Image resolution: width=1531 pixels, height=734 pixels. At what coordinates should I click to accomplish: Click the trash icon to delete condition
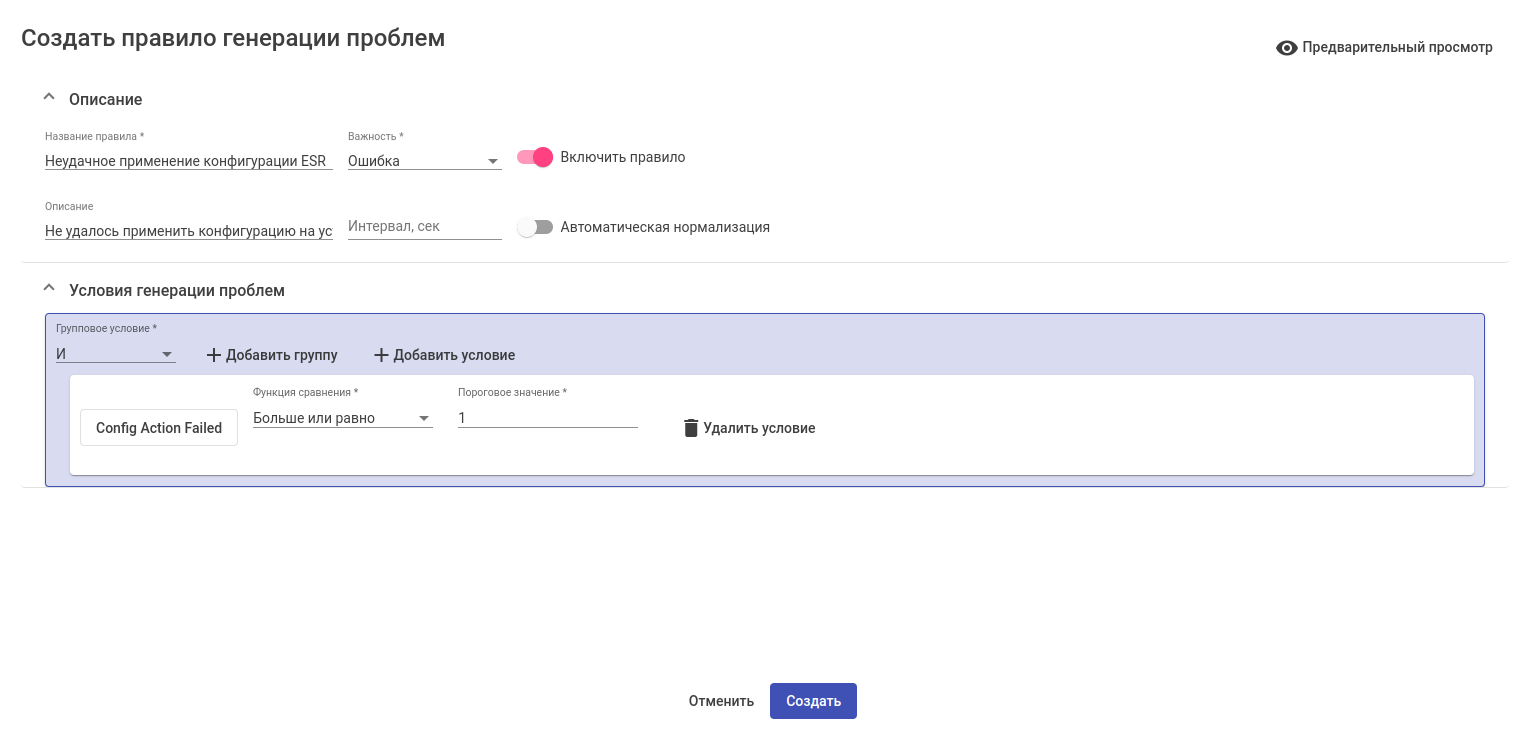coord(690,428)
